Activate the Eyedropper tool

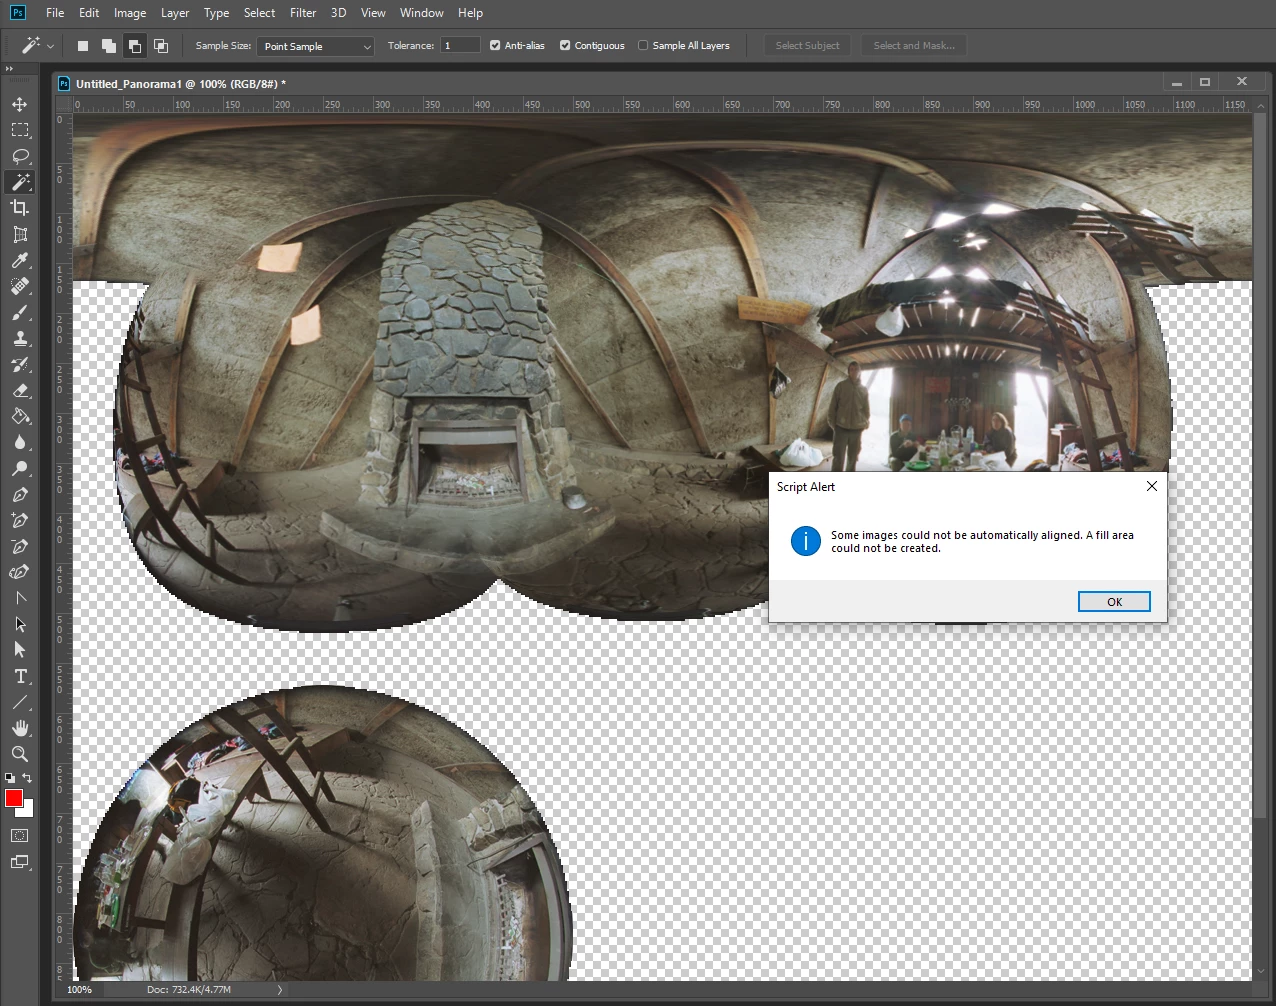[x=20, y=260]
